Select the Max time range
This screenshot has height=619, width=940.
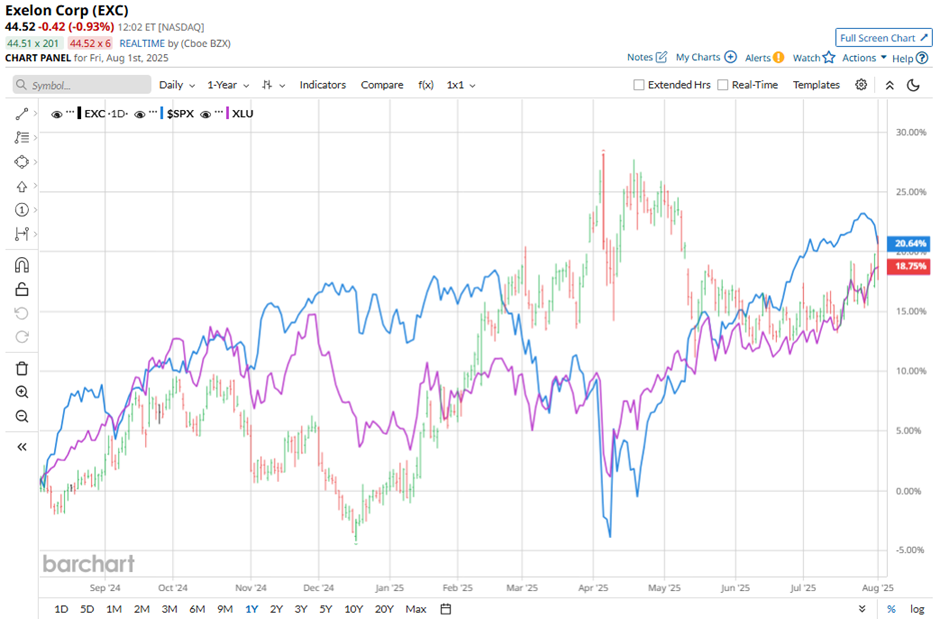(415, 609)
